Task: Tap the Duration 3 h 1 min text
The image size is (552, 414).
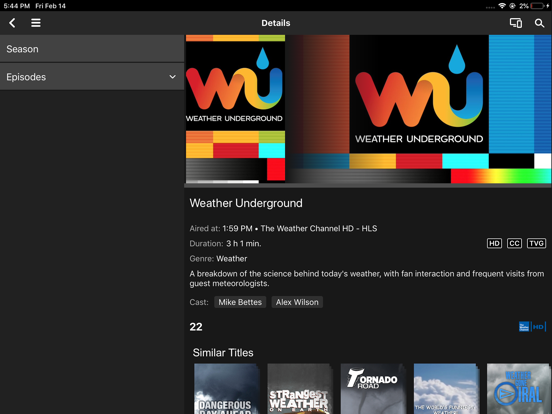Action: [225, 244]
